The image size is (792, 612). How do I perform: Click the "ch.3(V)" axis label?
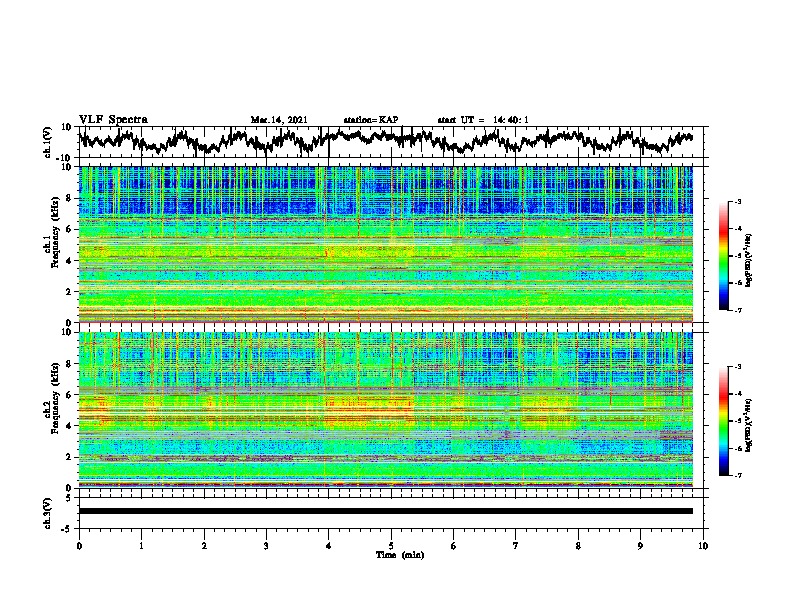point(47,513)
